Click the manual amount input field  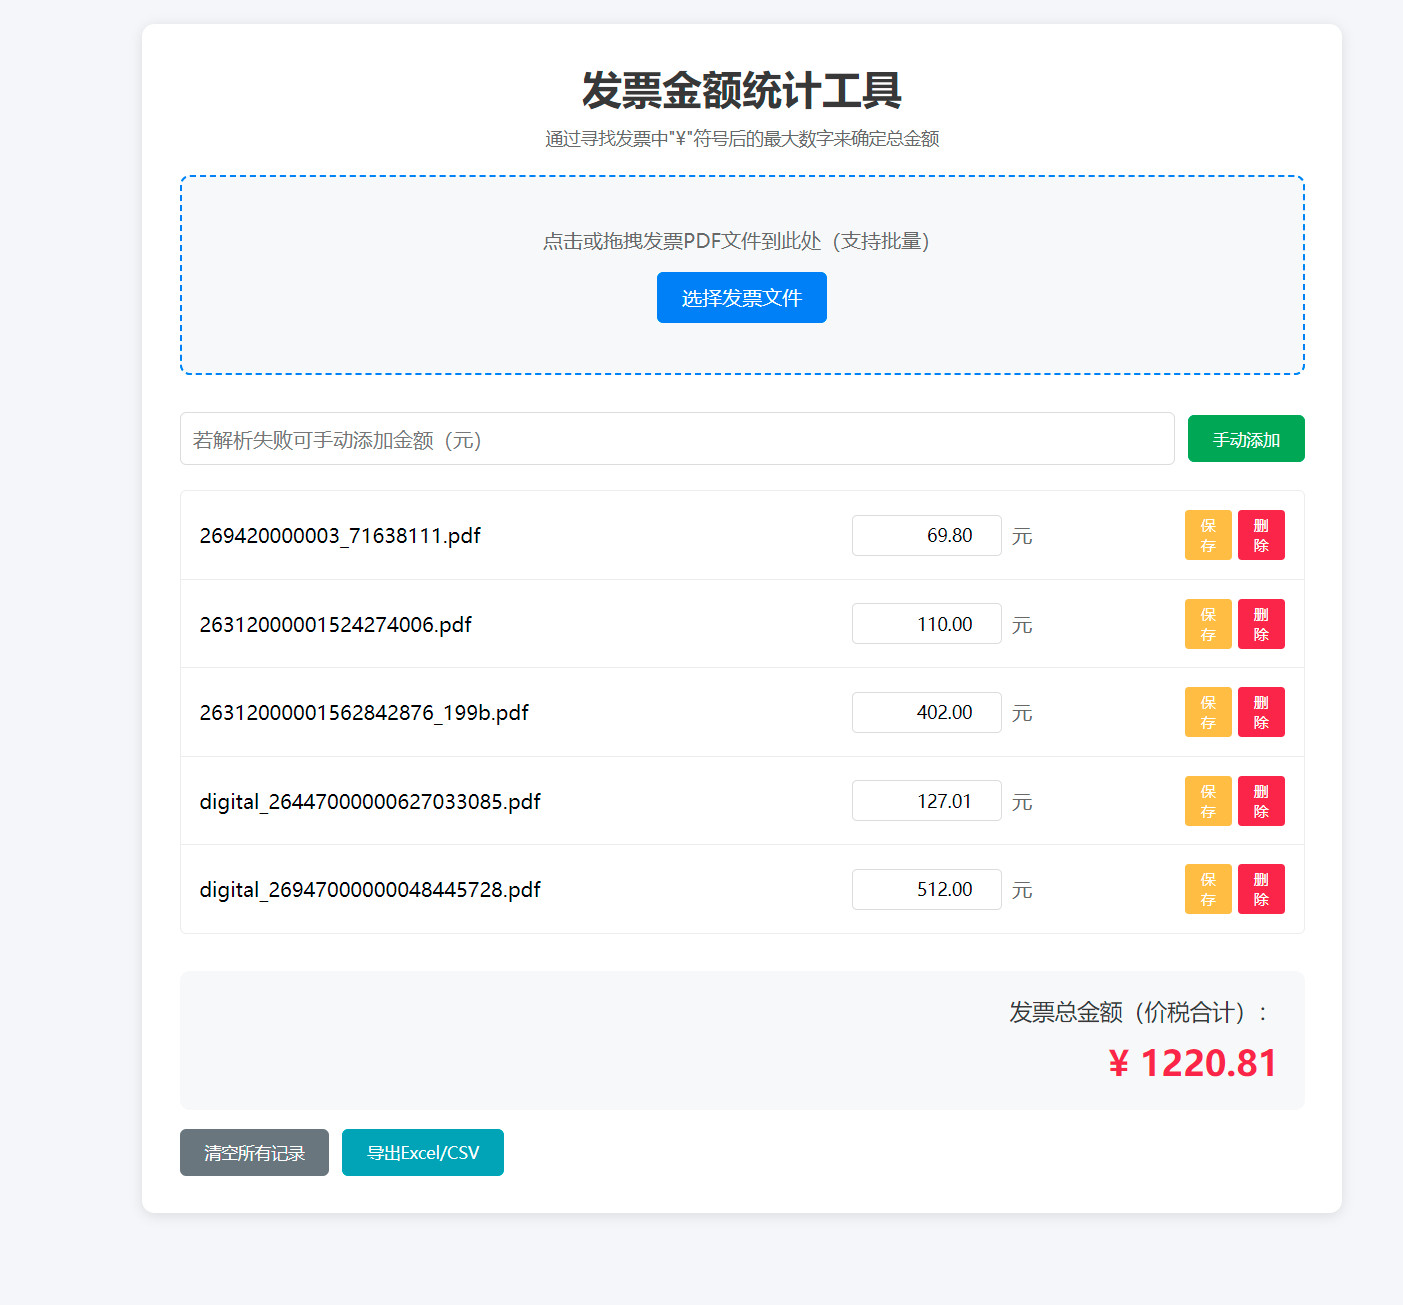coord(677,438)
